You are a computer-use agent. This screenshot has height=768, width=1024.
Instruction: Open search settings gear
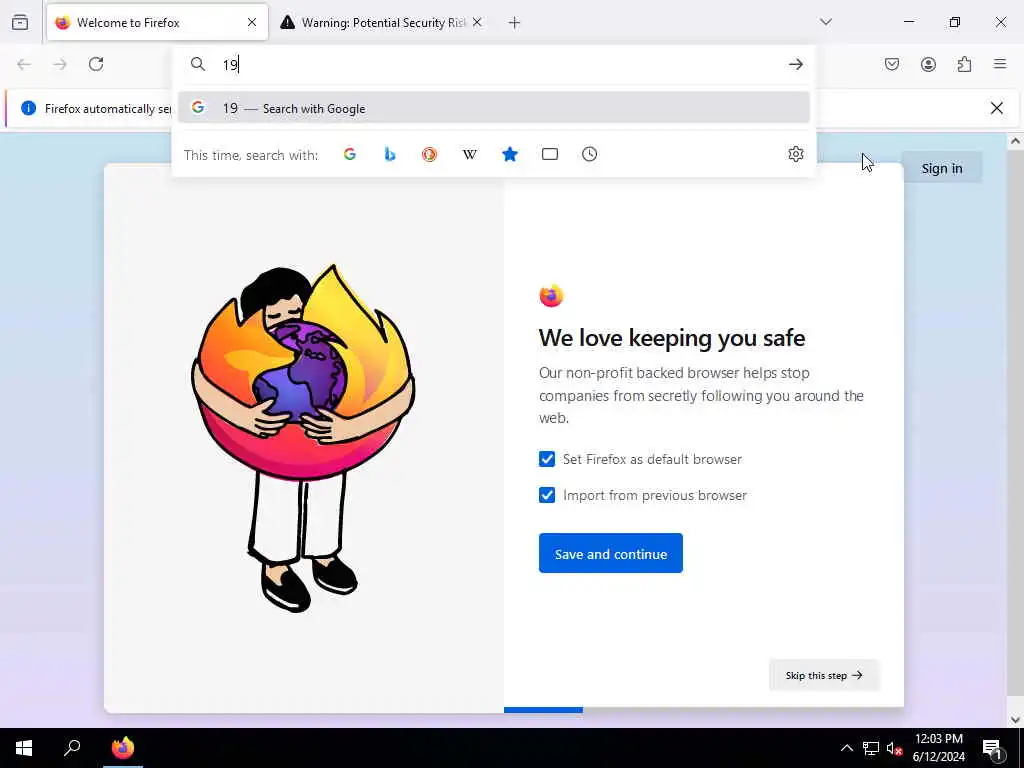pyautogui.click(x=795, y=154)
